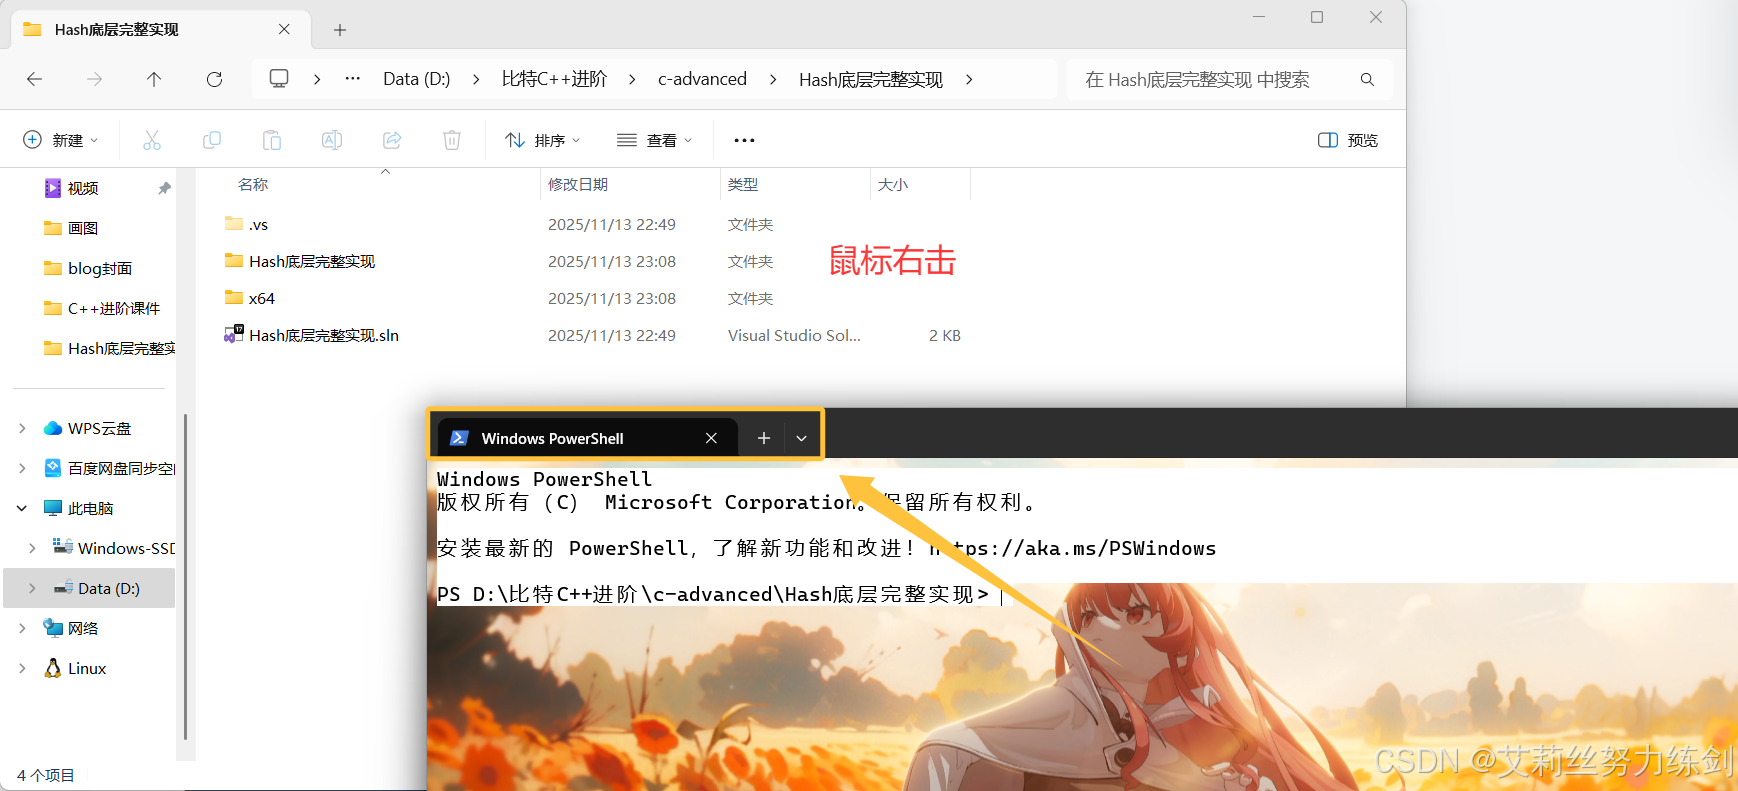Open the 新建 new item dropdown
This screenshot has height=791, width=1738.
(60, 140)
